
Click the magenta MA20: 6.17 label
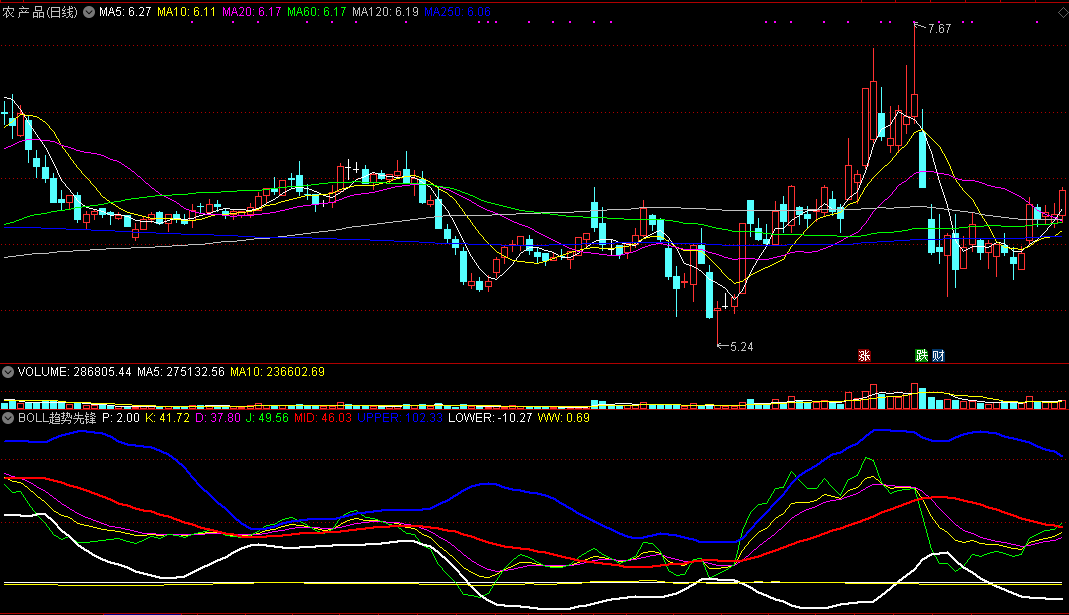(x=252, y=12)
